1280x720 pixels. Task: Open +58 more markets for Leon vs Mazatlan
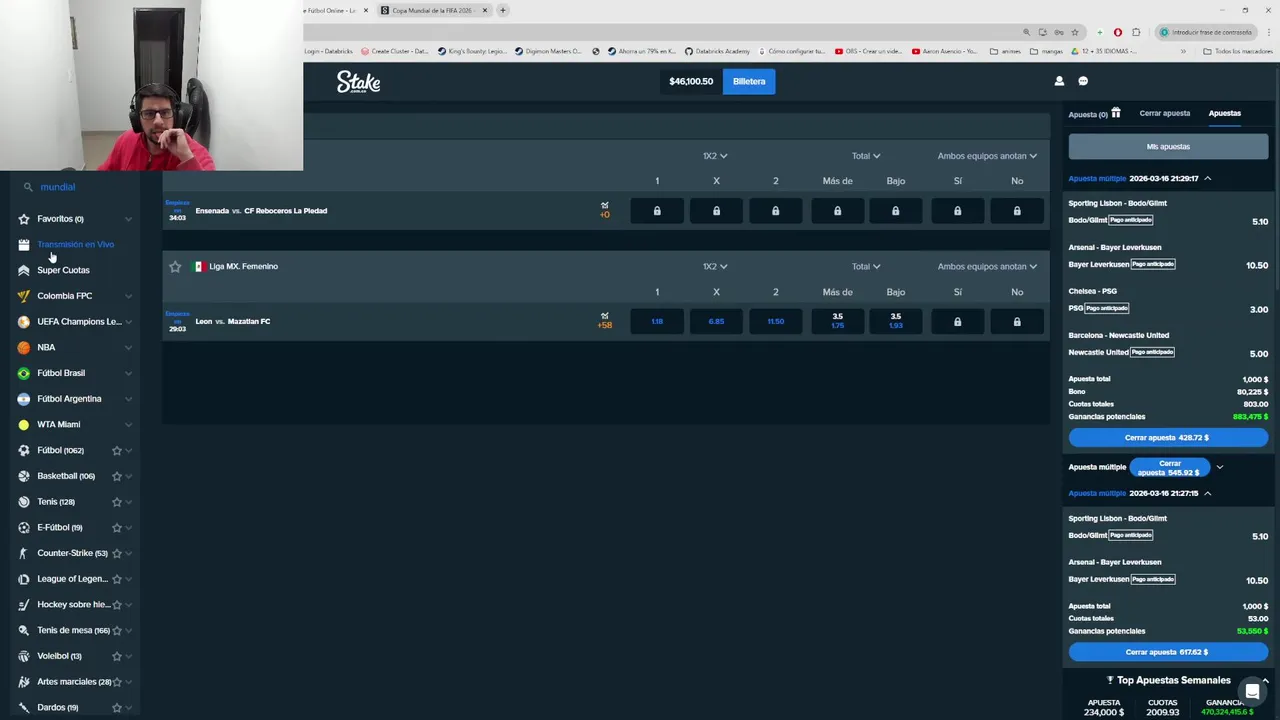pos(604,321)
